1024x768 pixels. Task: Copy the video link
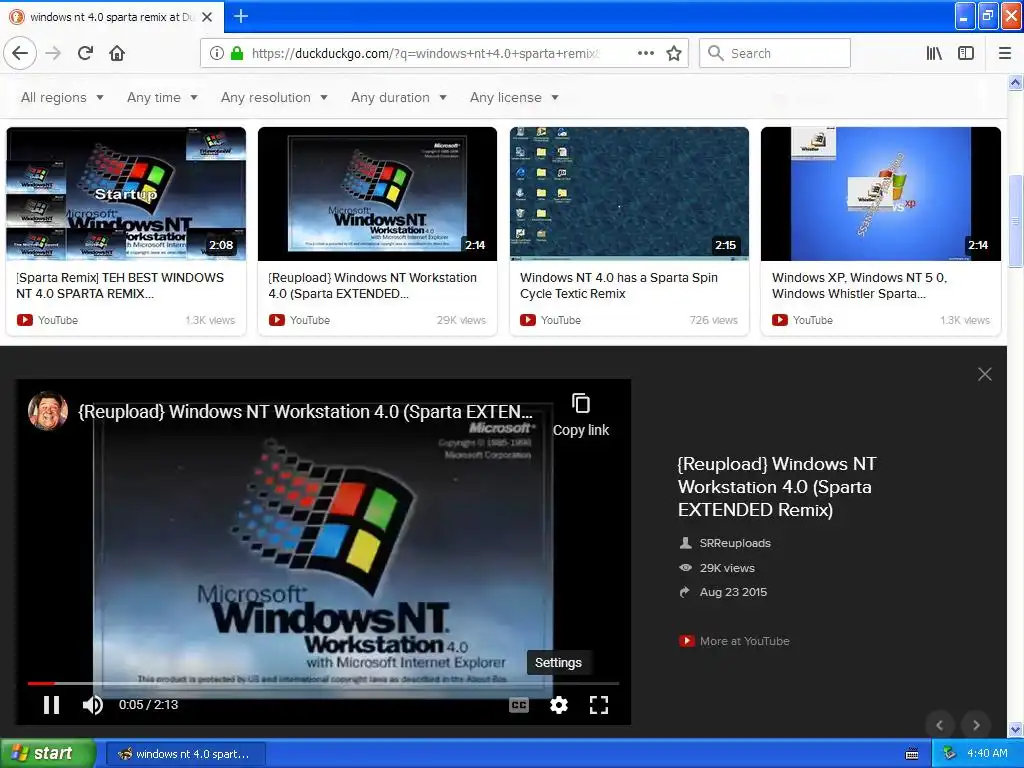pos(581,415)
